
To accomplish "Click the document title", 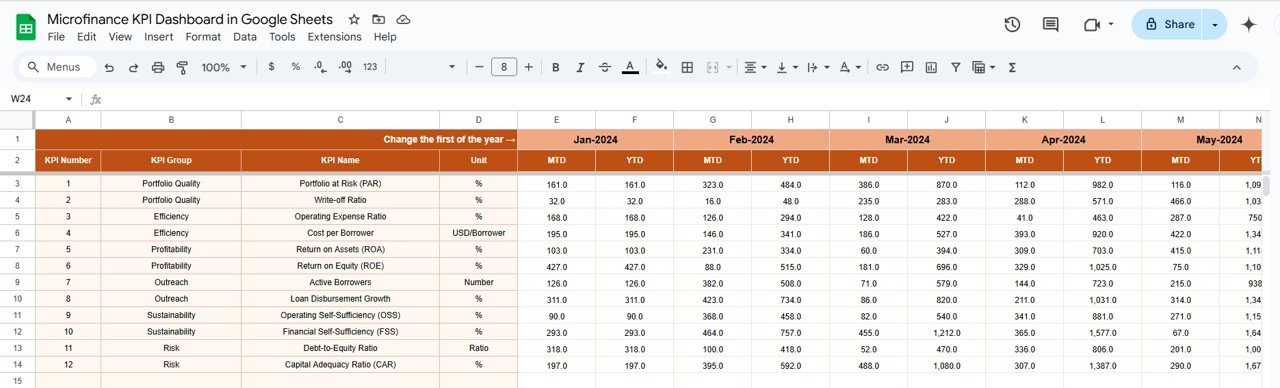I will tap(190, 19).
